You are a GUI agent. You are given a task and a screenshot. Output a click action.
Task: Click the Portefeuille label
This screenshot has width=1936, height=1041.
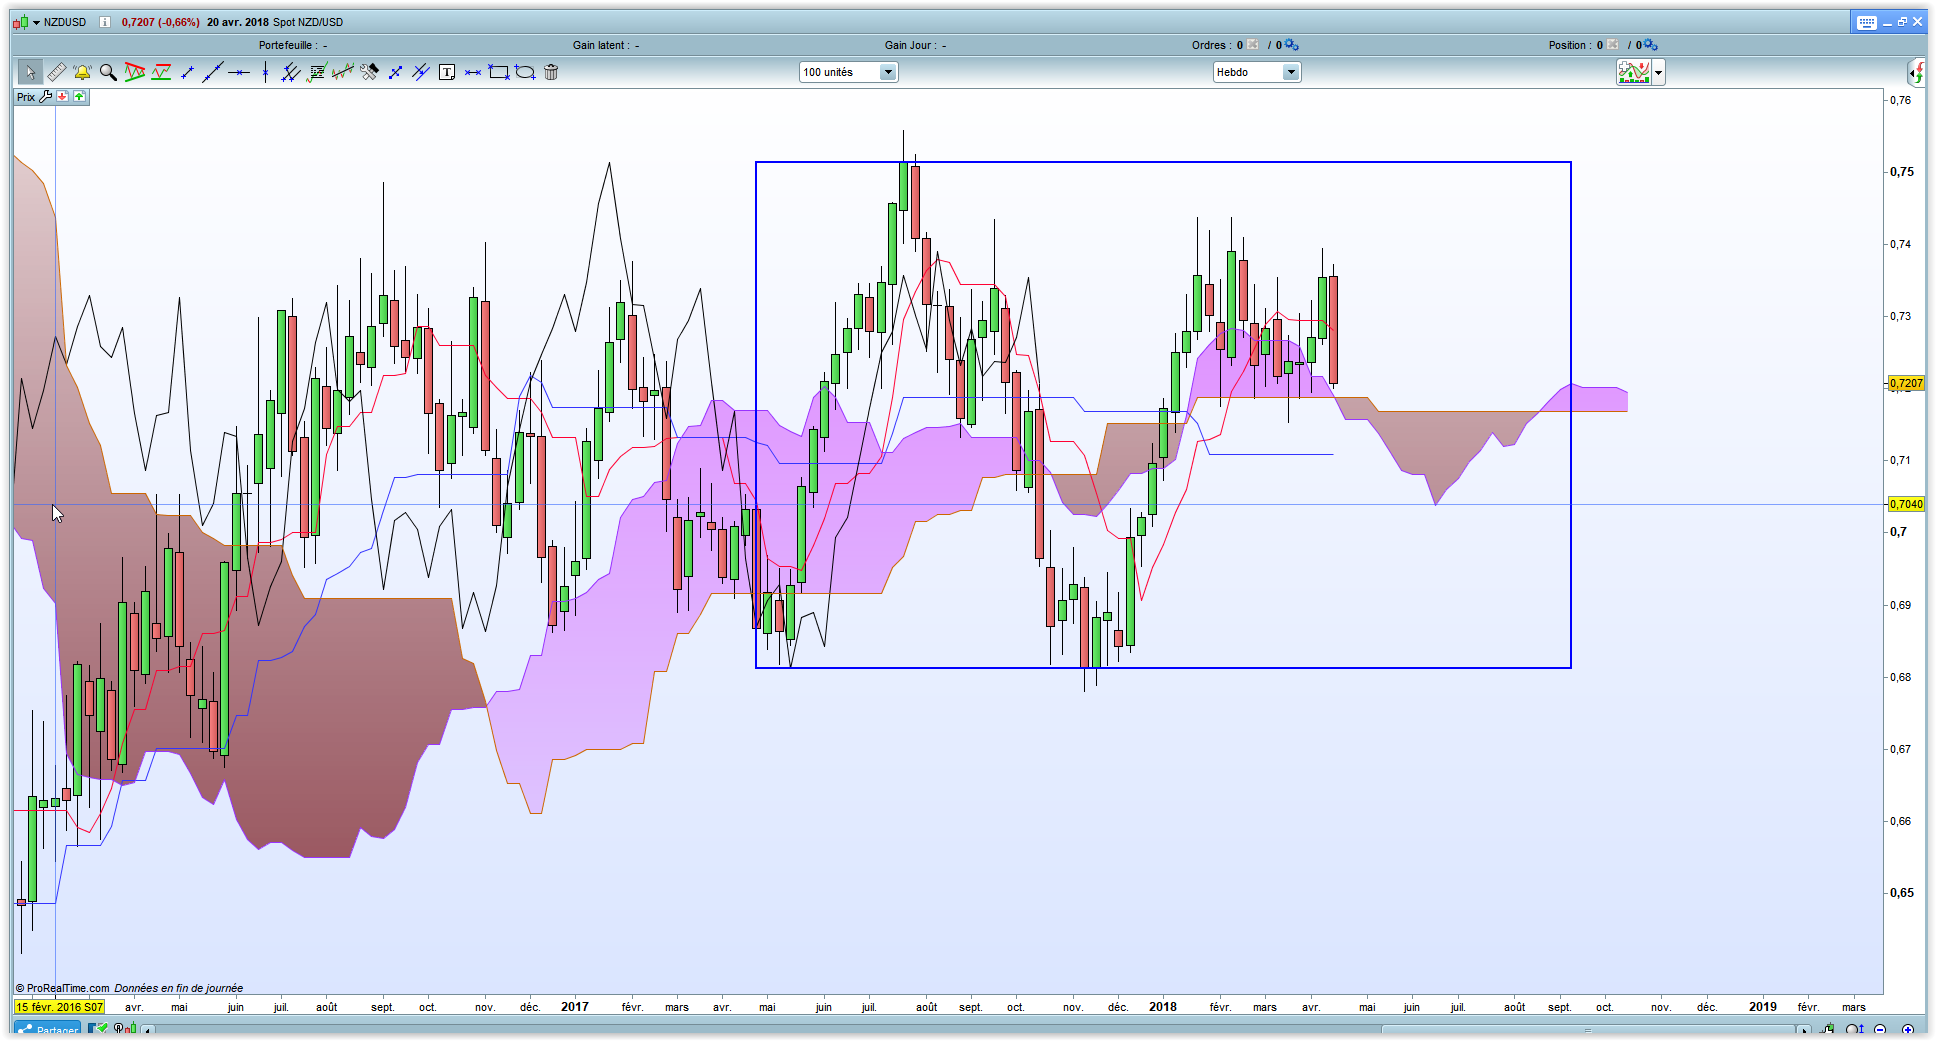click(288, 45)
